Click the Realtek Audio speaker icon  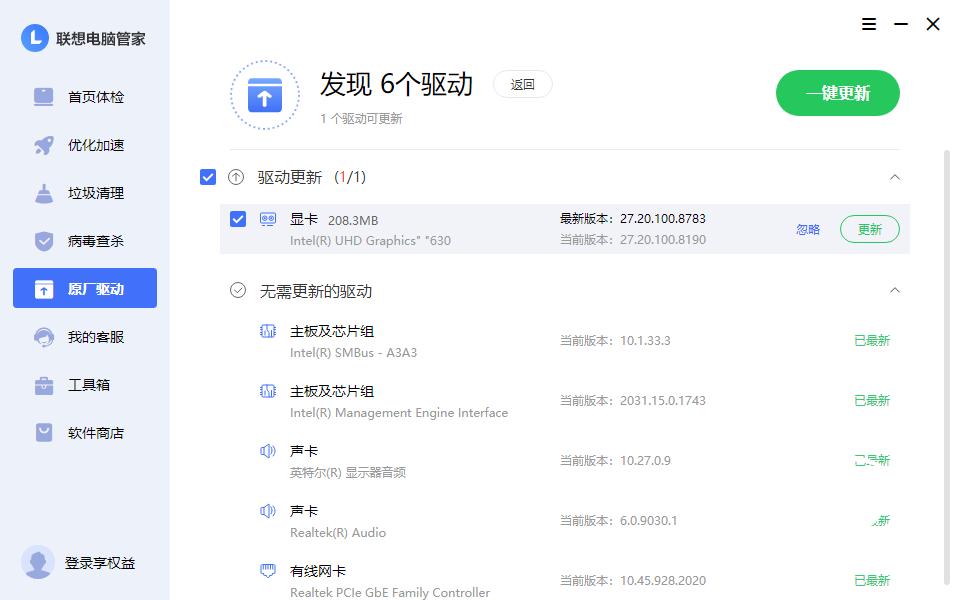(267, 510)
